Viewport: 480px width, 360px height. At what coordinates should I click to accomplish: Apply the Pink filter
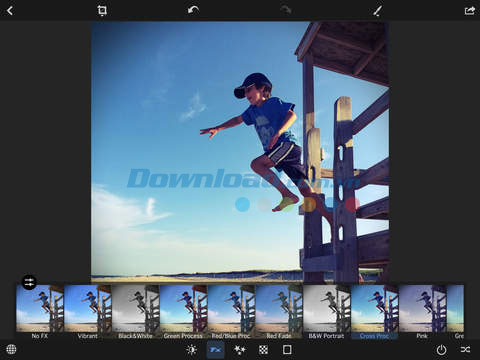(x=422, y=312)
